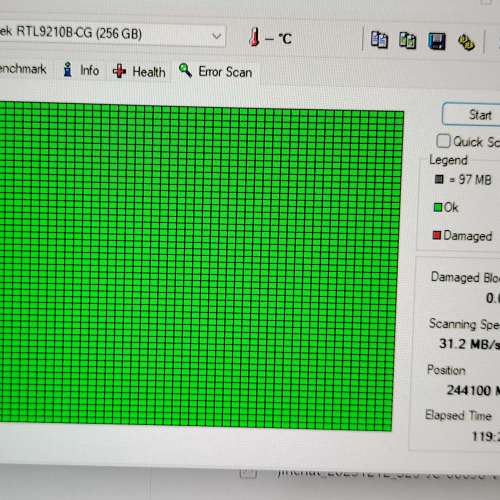
Task: Copy results to clipboard icon
Action: 379,40
